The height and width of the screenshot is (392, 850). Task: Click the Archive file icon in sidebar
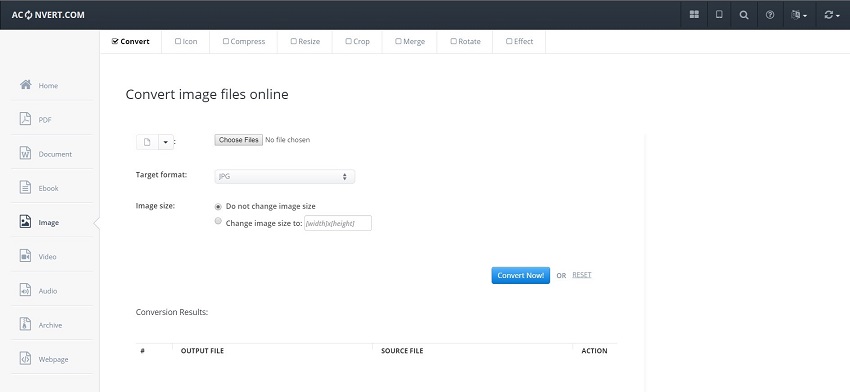click(25, 324)
